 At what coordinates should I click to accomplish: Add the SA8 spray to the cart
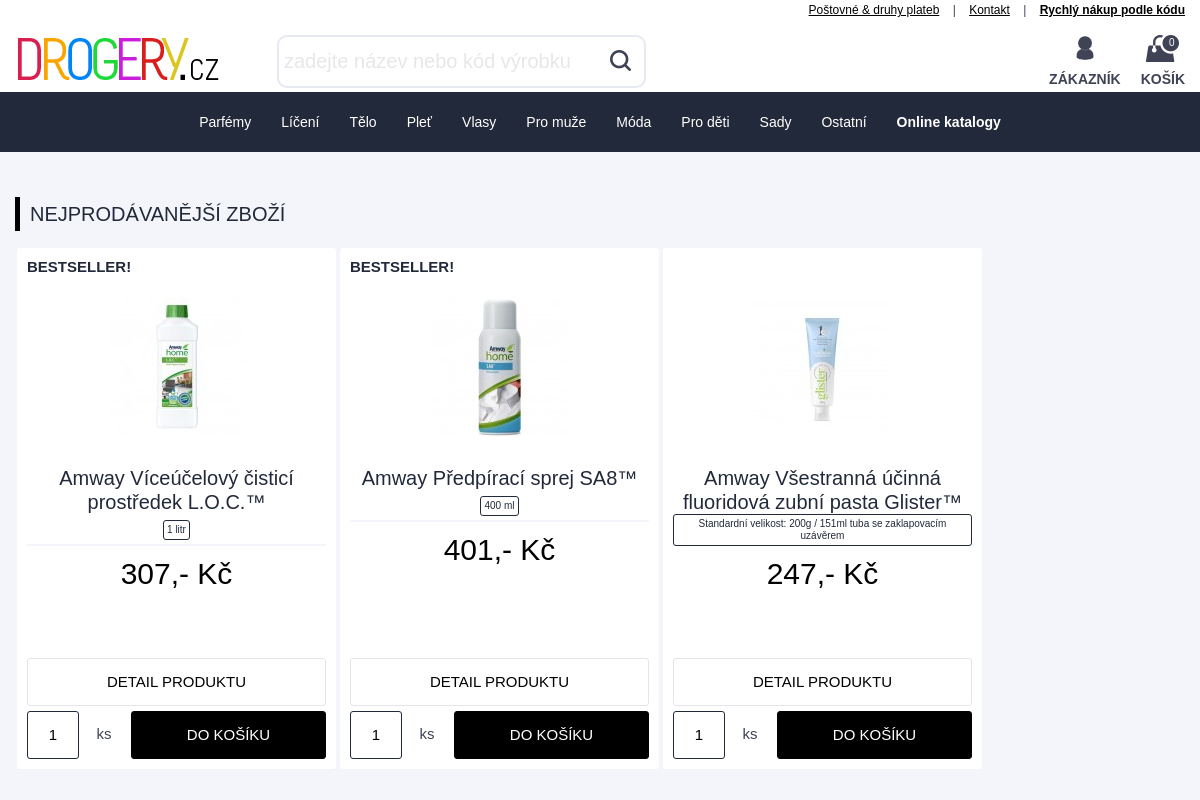click(x=551, y=735)
